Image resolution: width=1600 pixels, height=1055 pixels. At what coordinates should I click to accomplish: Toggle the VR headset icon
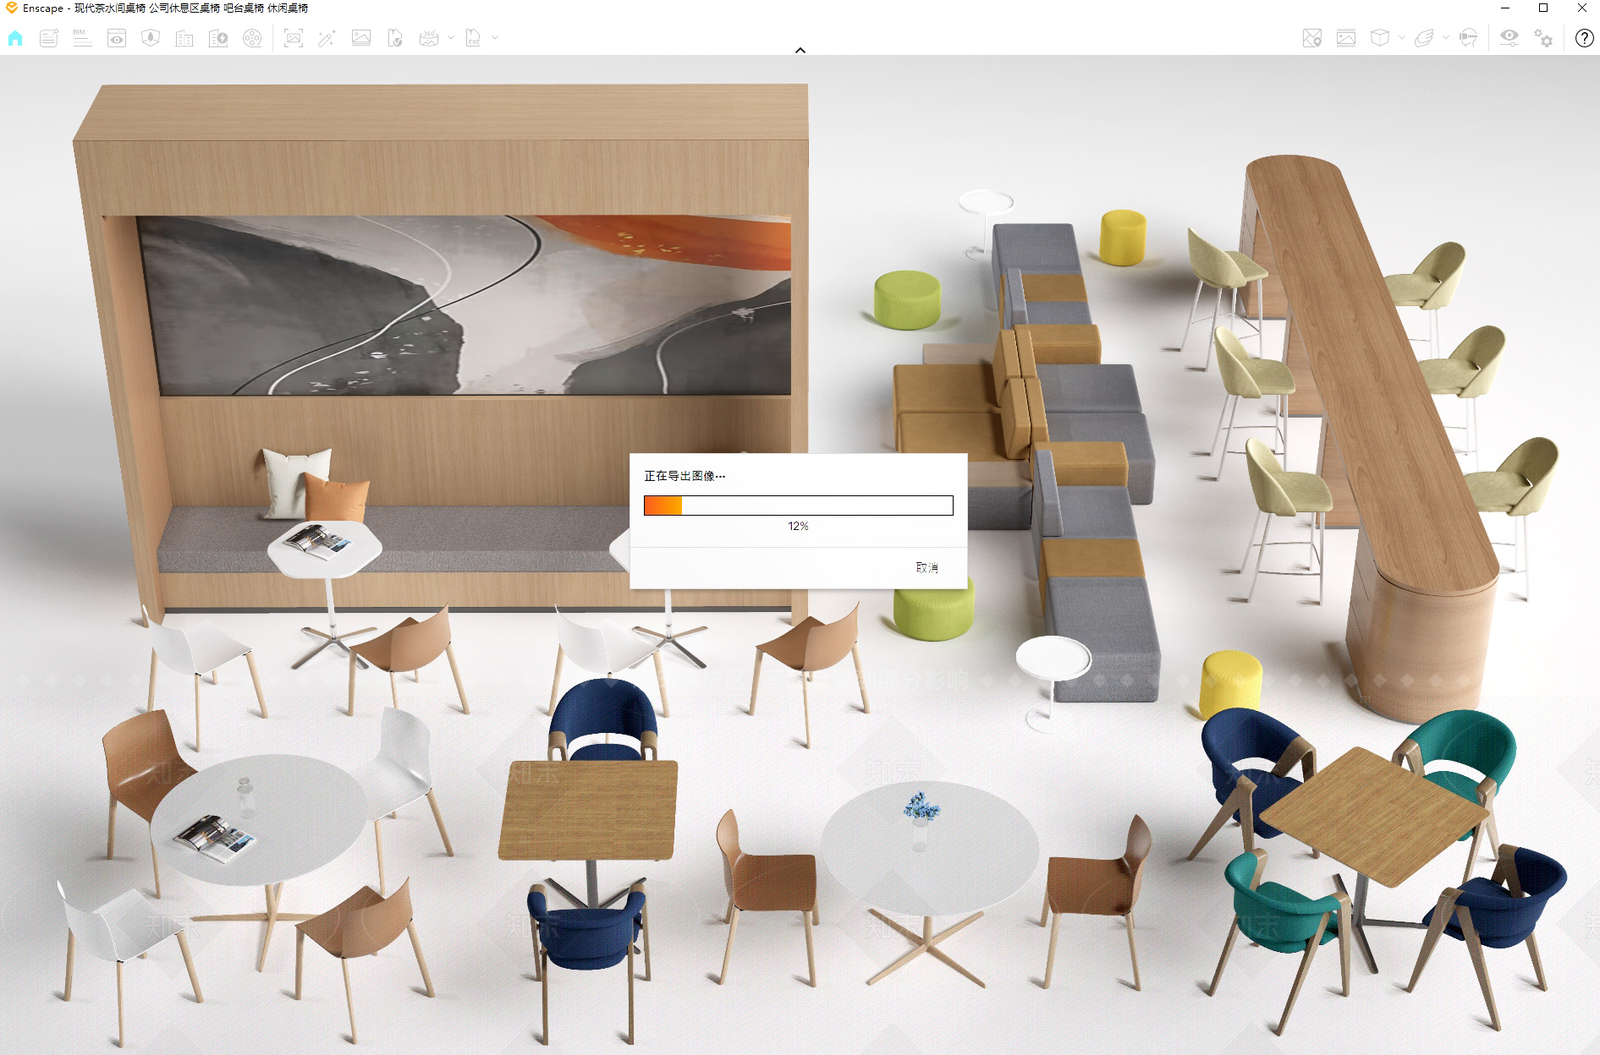(1468, 38)
